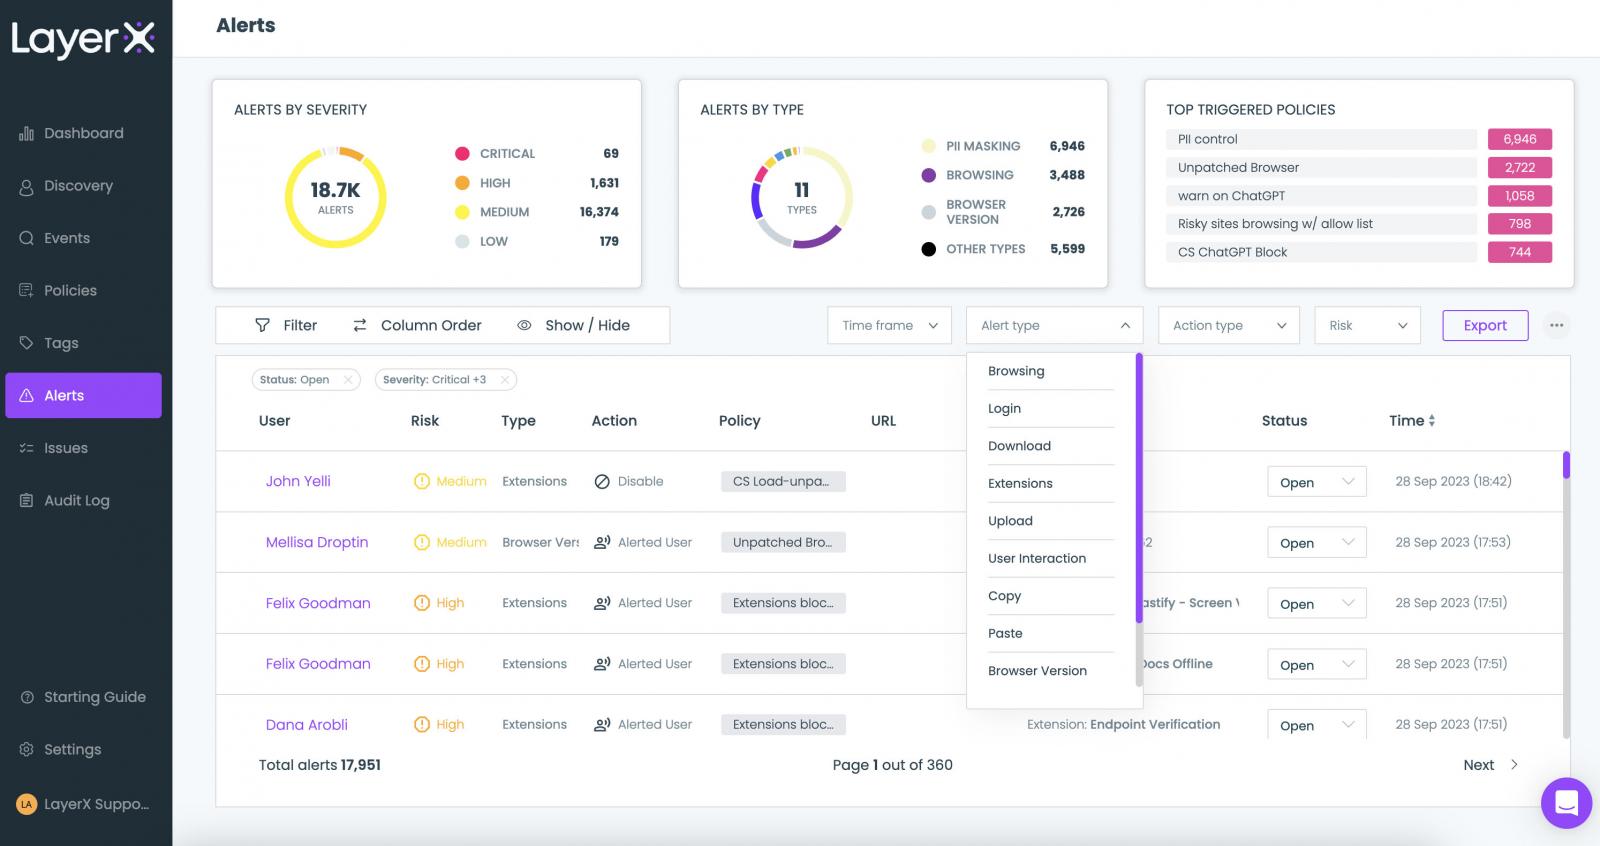The width and height of the screenshot is (1600, 846).
Task: Go to the Next page
Action: pyautogui.click(x=1490, y=765)
